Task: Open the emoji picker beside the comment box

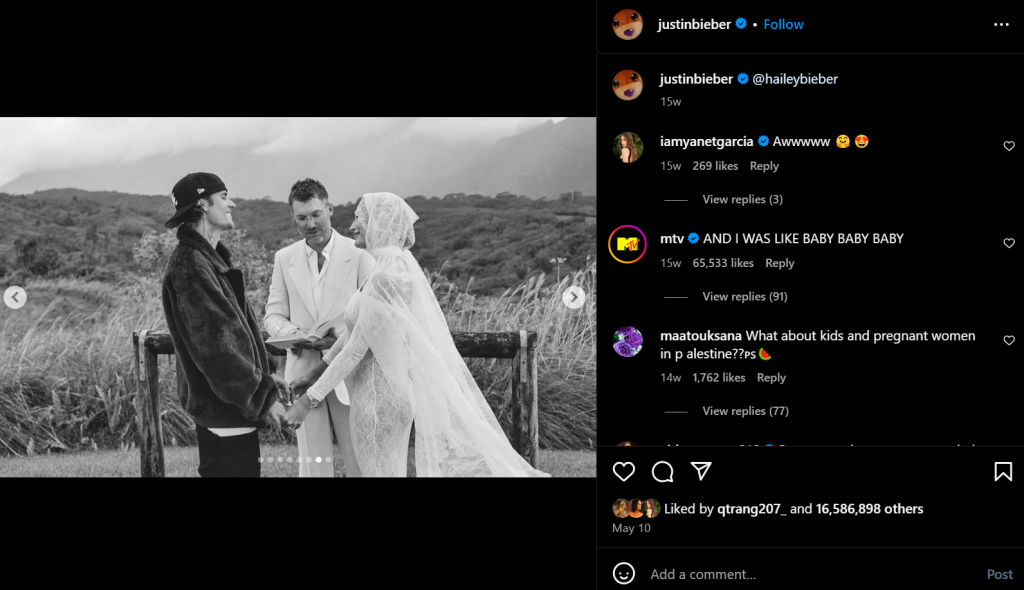Action: [x=622, y=574]
